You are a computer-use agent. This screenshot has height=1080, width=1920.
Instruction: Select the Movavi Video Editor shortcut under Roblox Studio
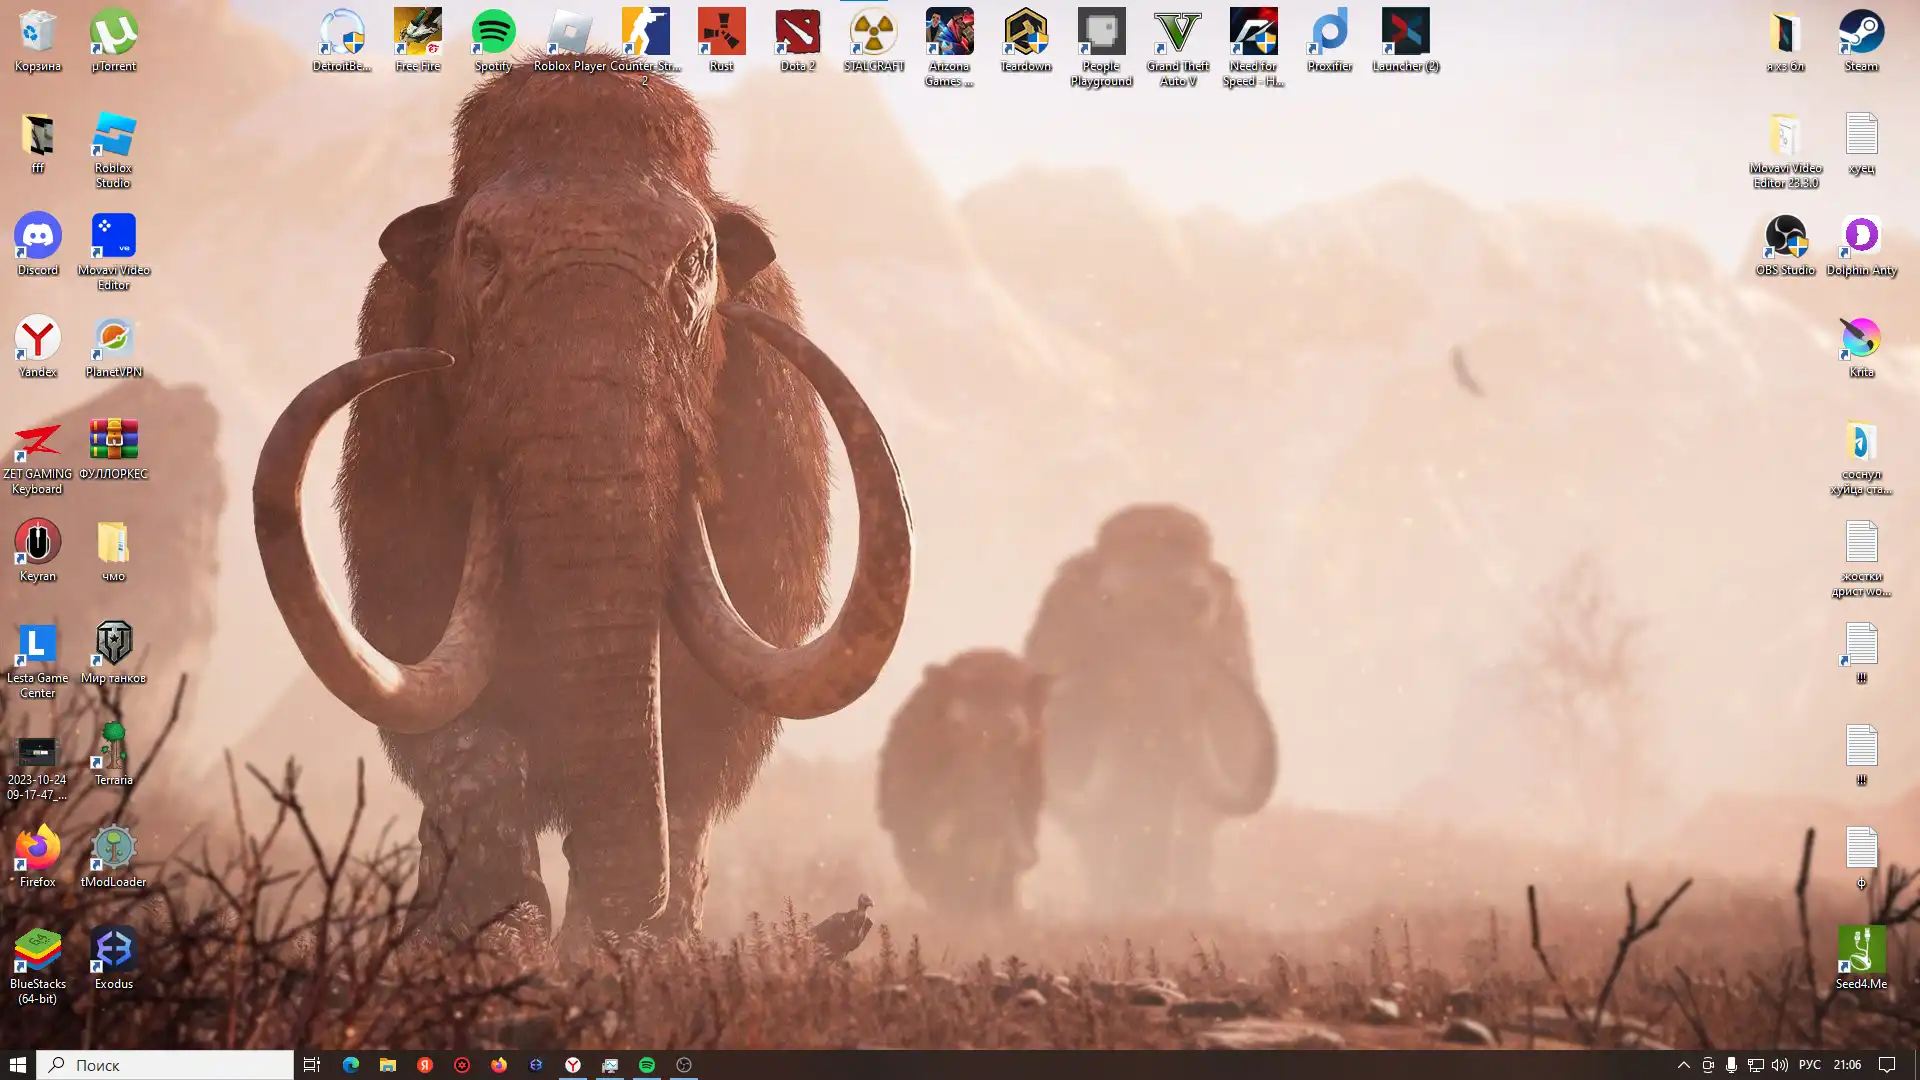pyautogui.click(x=113, y=252)
